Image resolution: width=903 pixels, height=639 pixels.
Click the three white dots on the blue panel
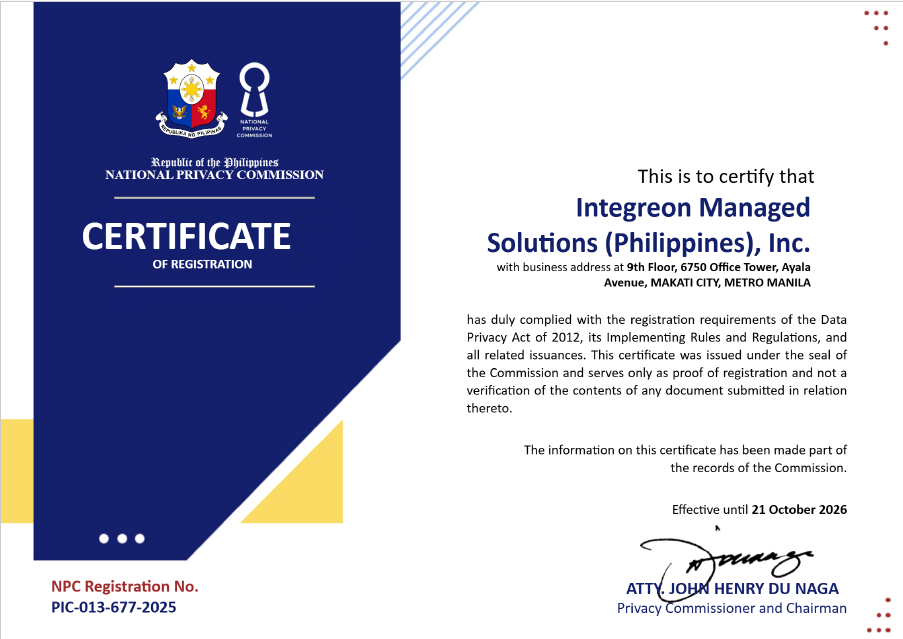pyautogui.click(x=122, y=538)
